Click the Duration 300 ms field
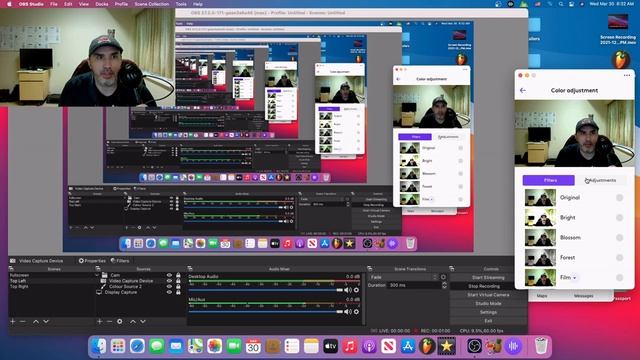Viewport: 640px width, 360px height. pyautogui.click(x=414, y=285)
